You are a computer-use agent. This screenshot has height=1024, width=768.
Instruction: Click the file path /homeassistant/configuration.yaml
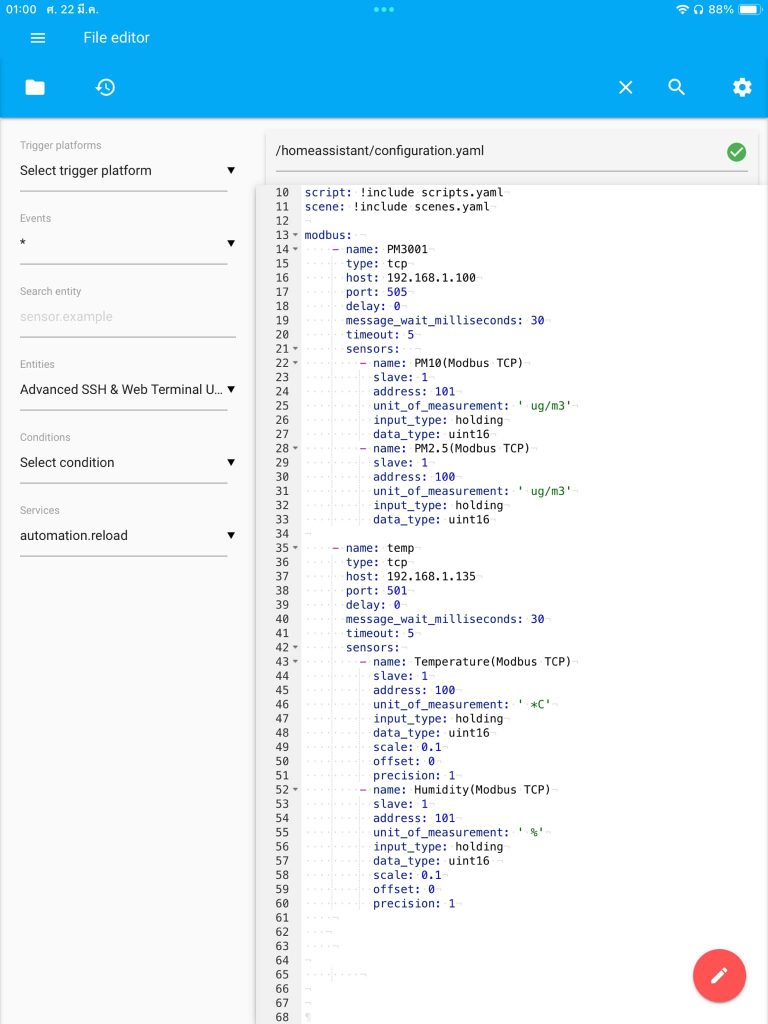coord(380,151)
